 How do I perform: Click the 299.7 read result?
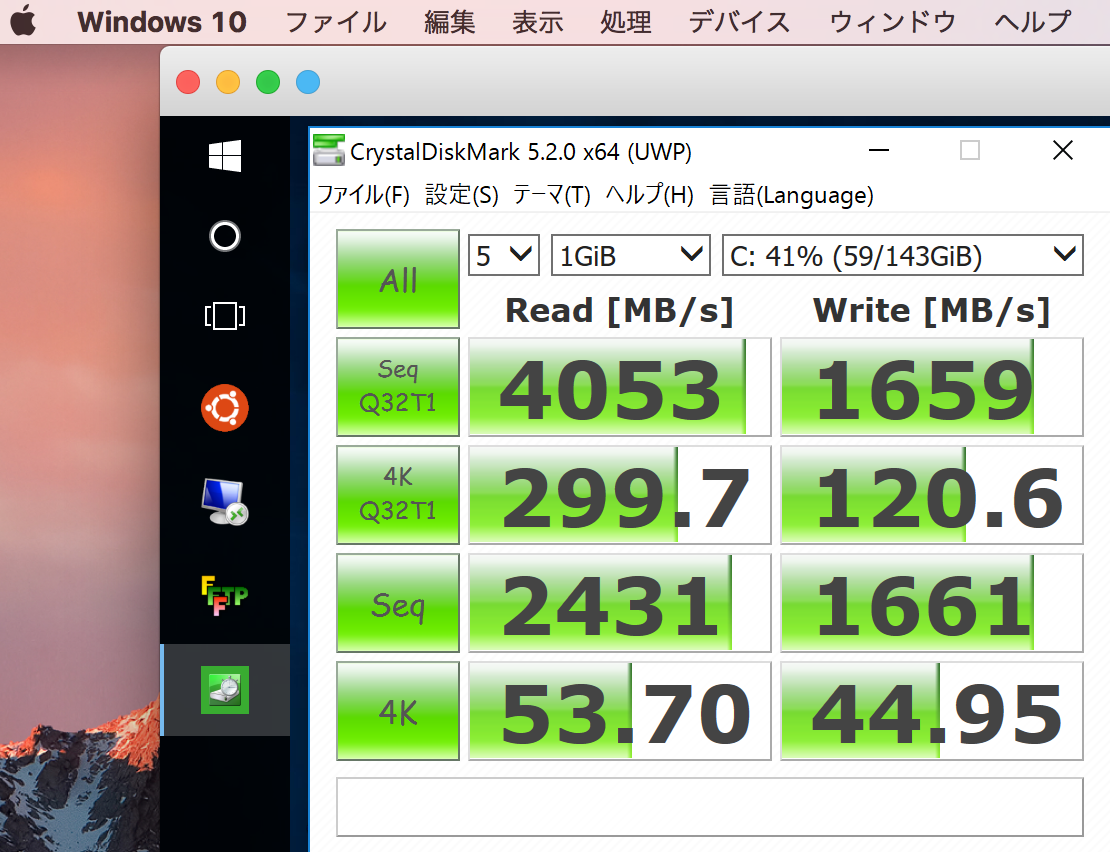(619, 495)
